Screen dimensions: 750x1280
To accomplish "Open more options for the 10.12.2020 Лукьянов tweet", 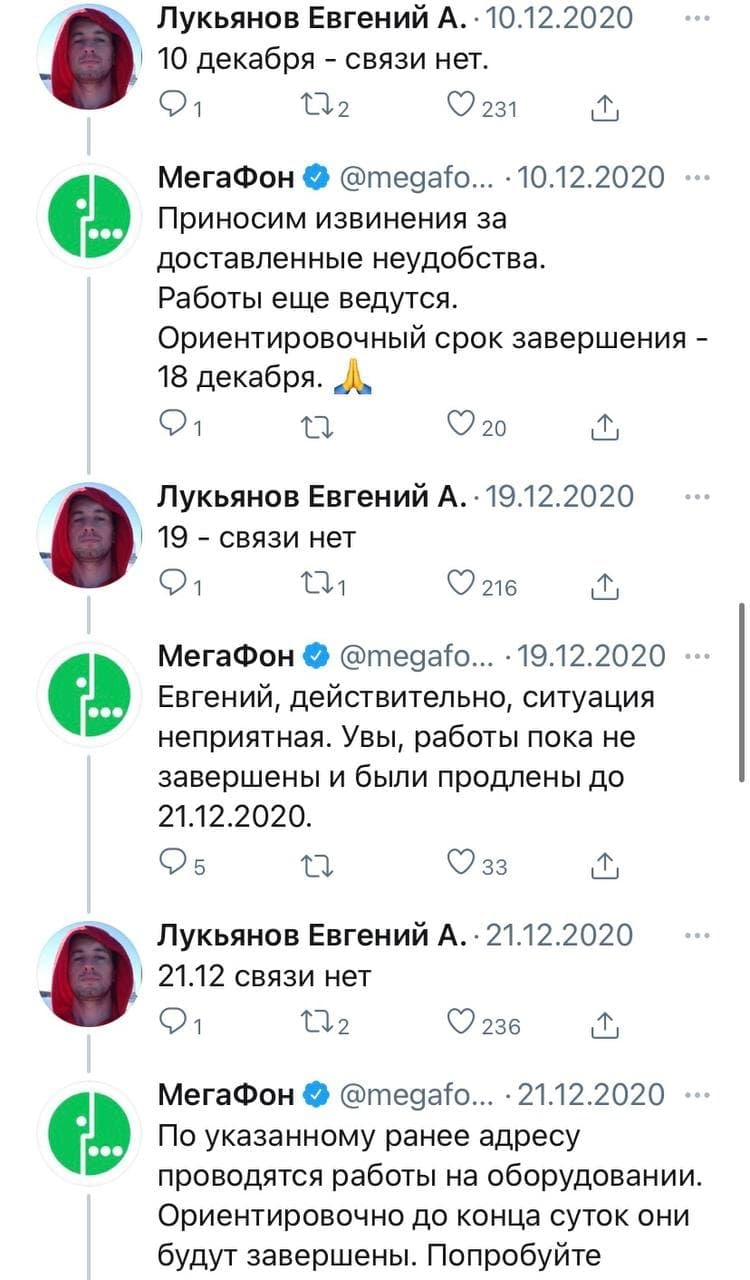I will [x=697, y=18].
